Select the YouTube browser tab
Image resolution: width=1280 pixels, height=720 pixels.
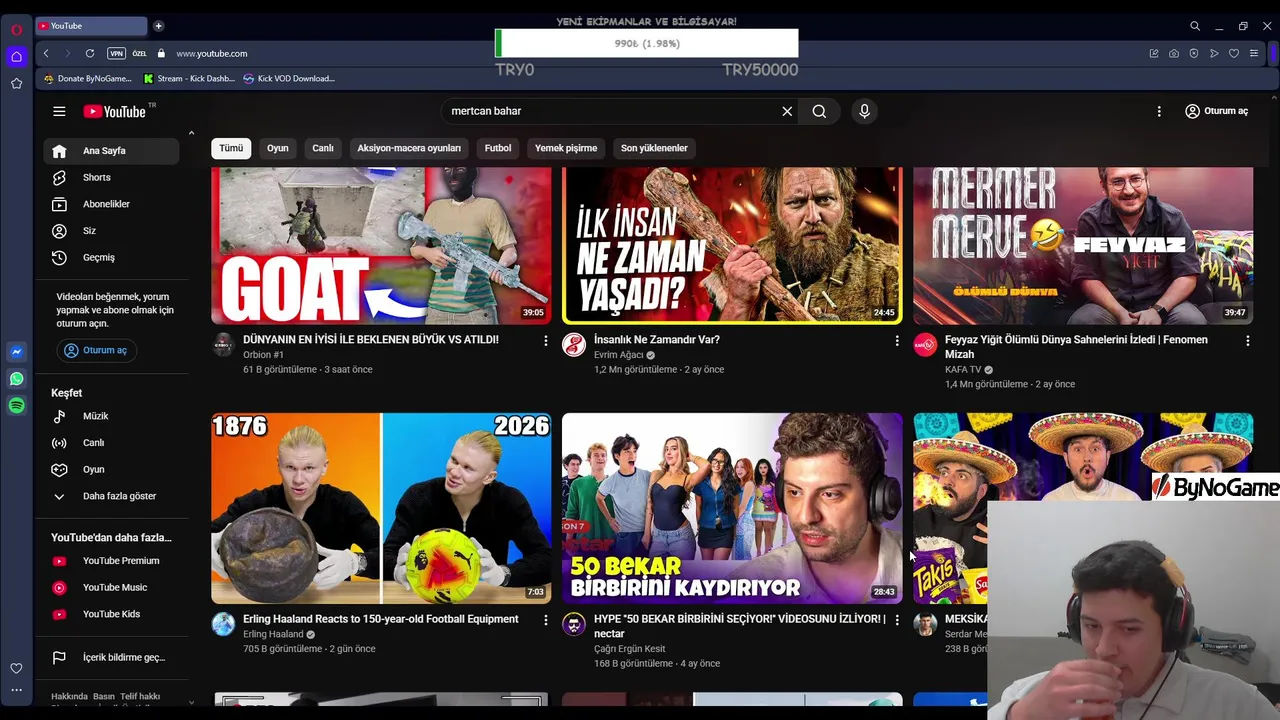(x=91, y=26)
